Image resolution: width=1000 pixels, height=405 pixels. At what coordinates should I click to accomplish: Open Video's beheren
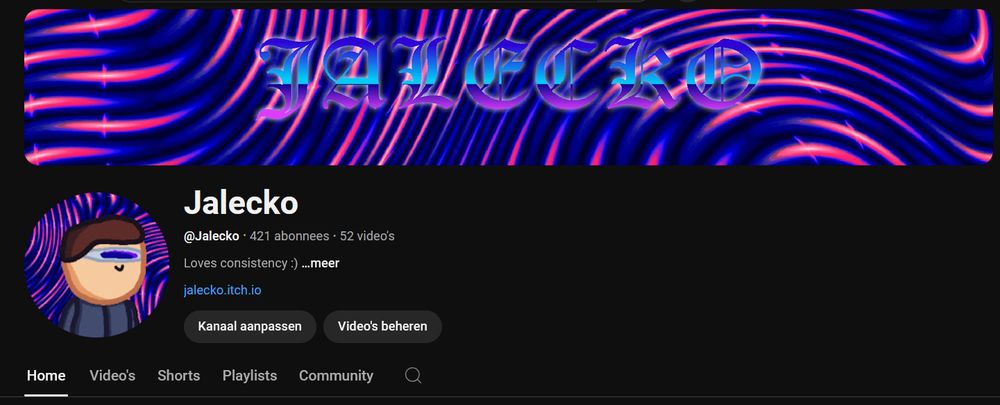[383, 327]
